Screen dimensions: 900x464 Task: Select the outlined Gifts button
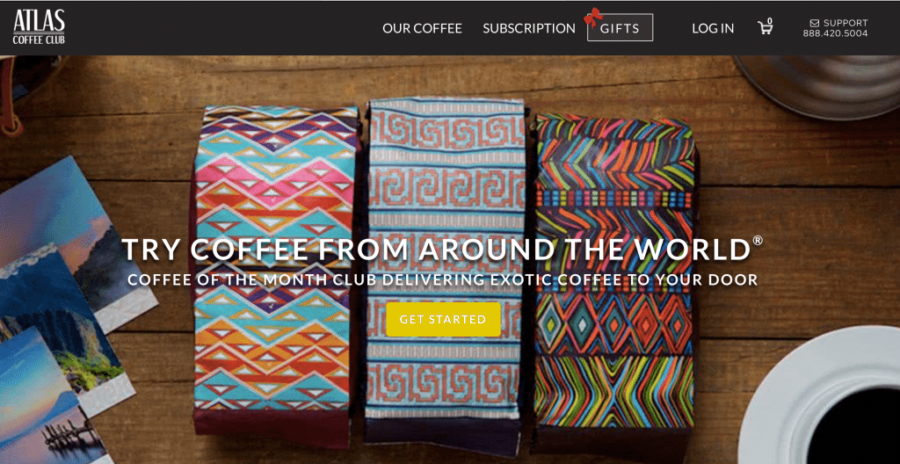coord(620,28)
